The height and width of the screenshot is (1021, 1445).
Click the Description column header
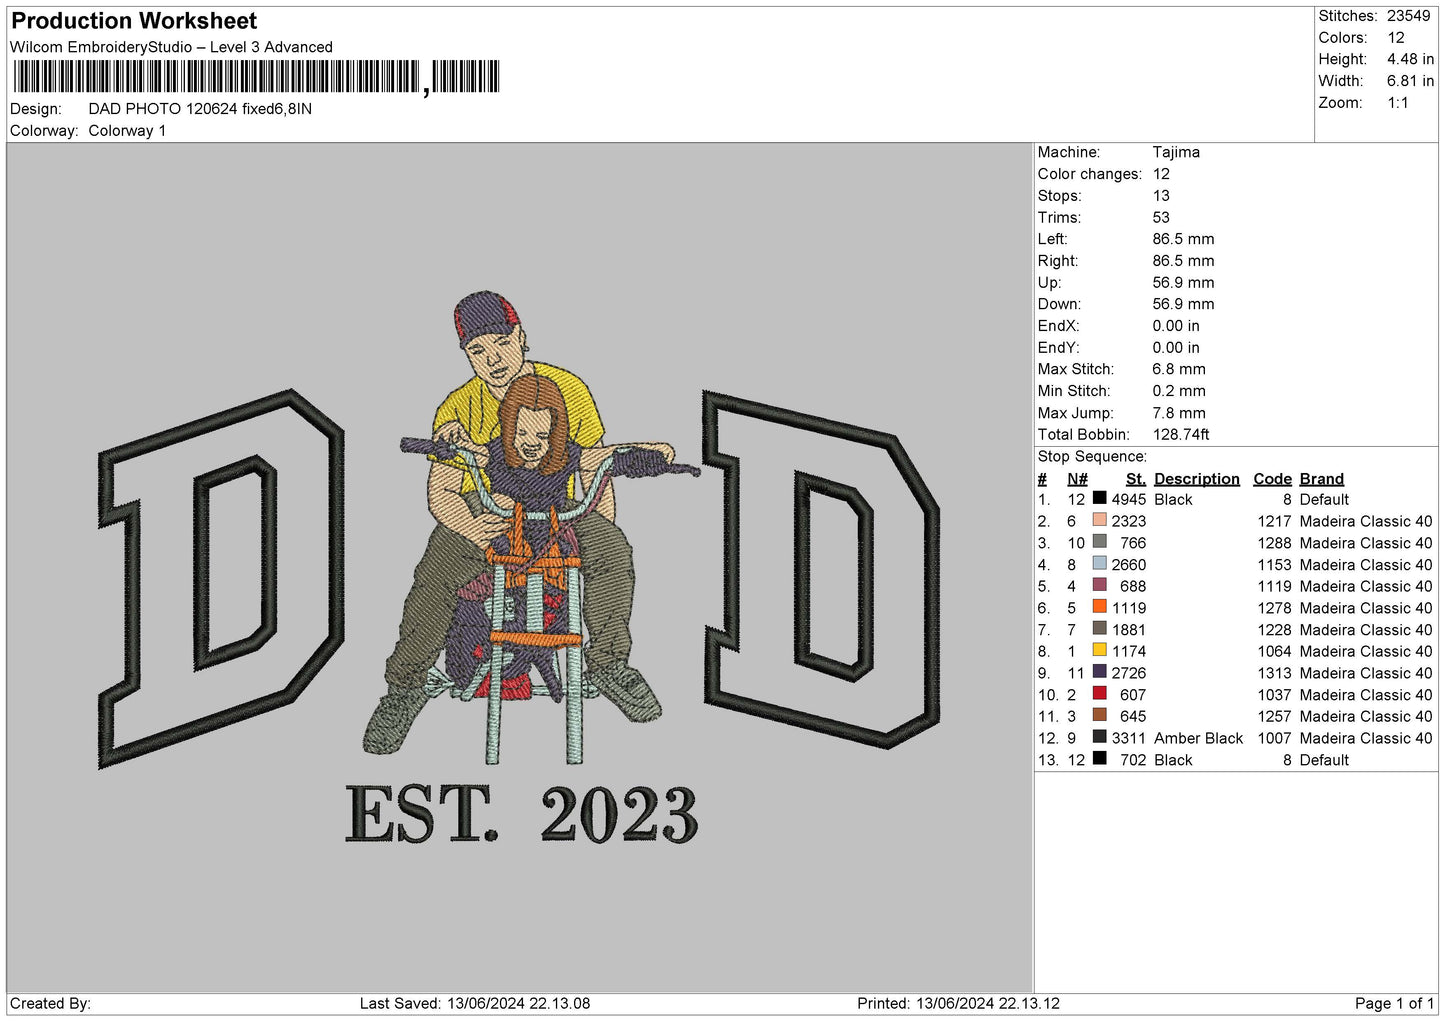pyautogui.click(x=1196, y=479)
